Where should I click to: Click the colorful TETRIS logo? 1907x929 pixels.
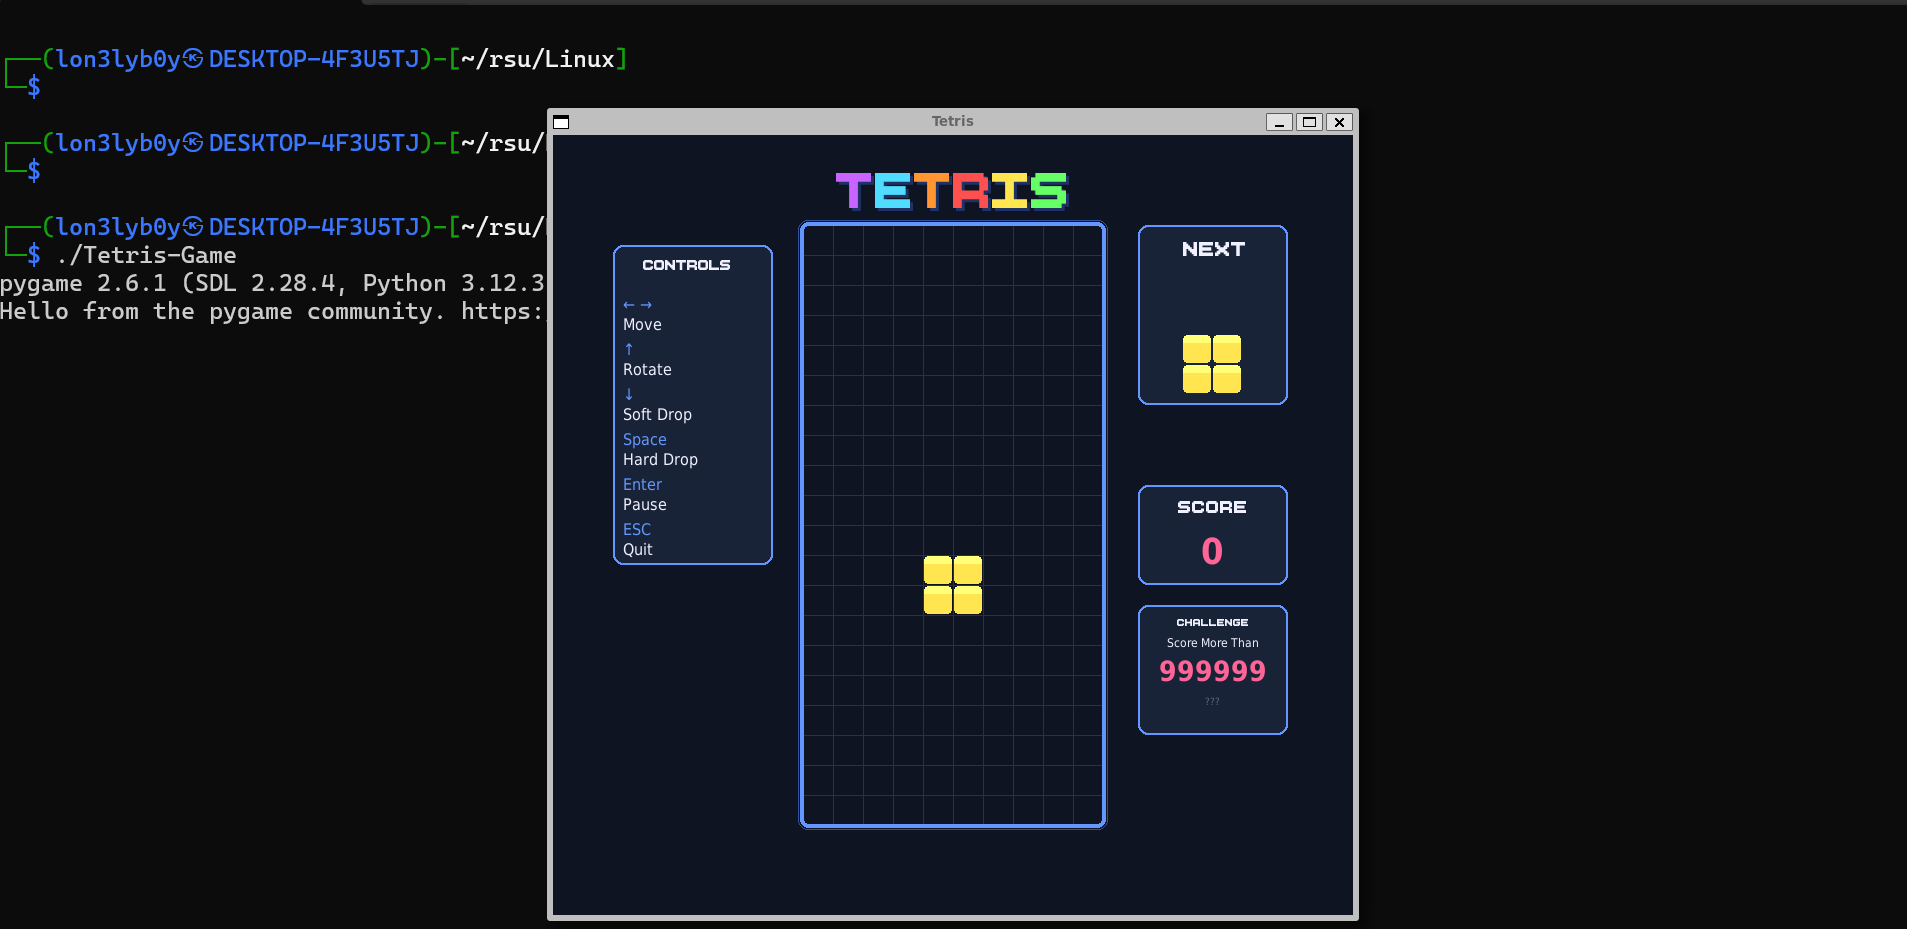point(951,191)
